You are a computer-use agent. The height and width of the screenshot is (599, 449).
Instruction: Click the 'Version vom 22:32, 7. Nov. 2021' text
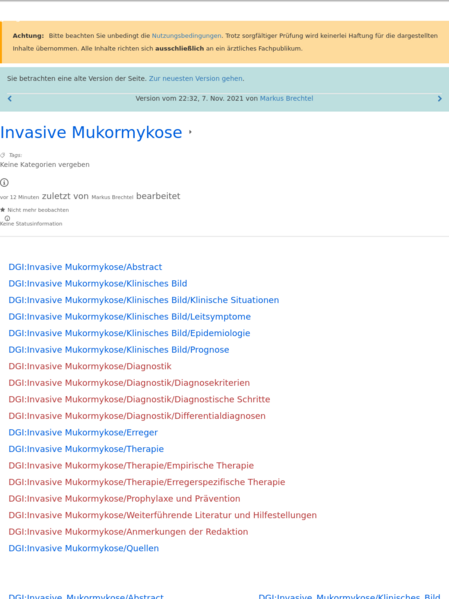pos(189,98)
